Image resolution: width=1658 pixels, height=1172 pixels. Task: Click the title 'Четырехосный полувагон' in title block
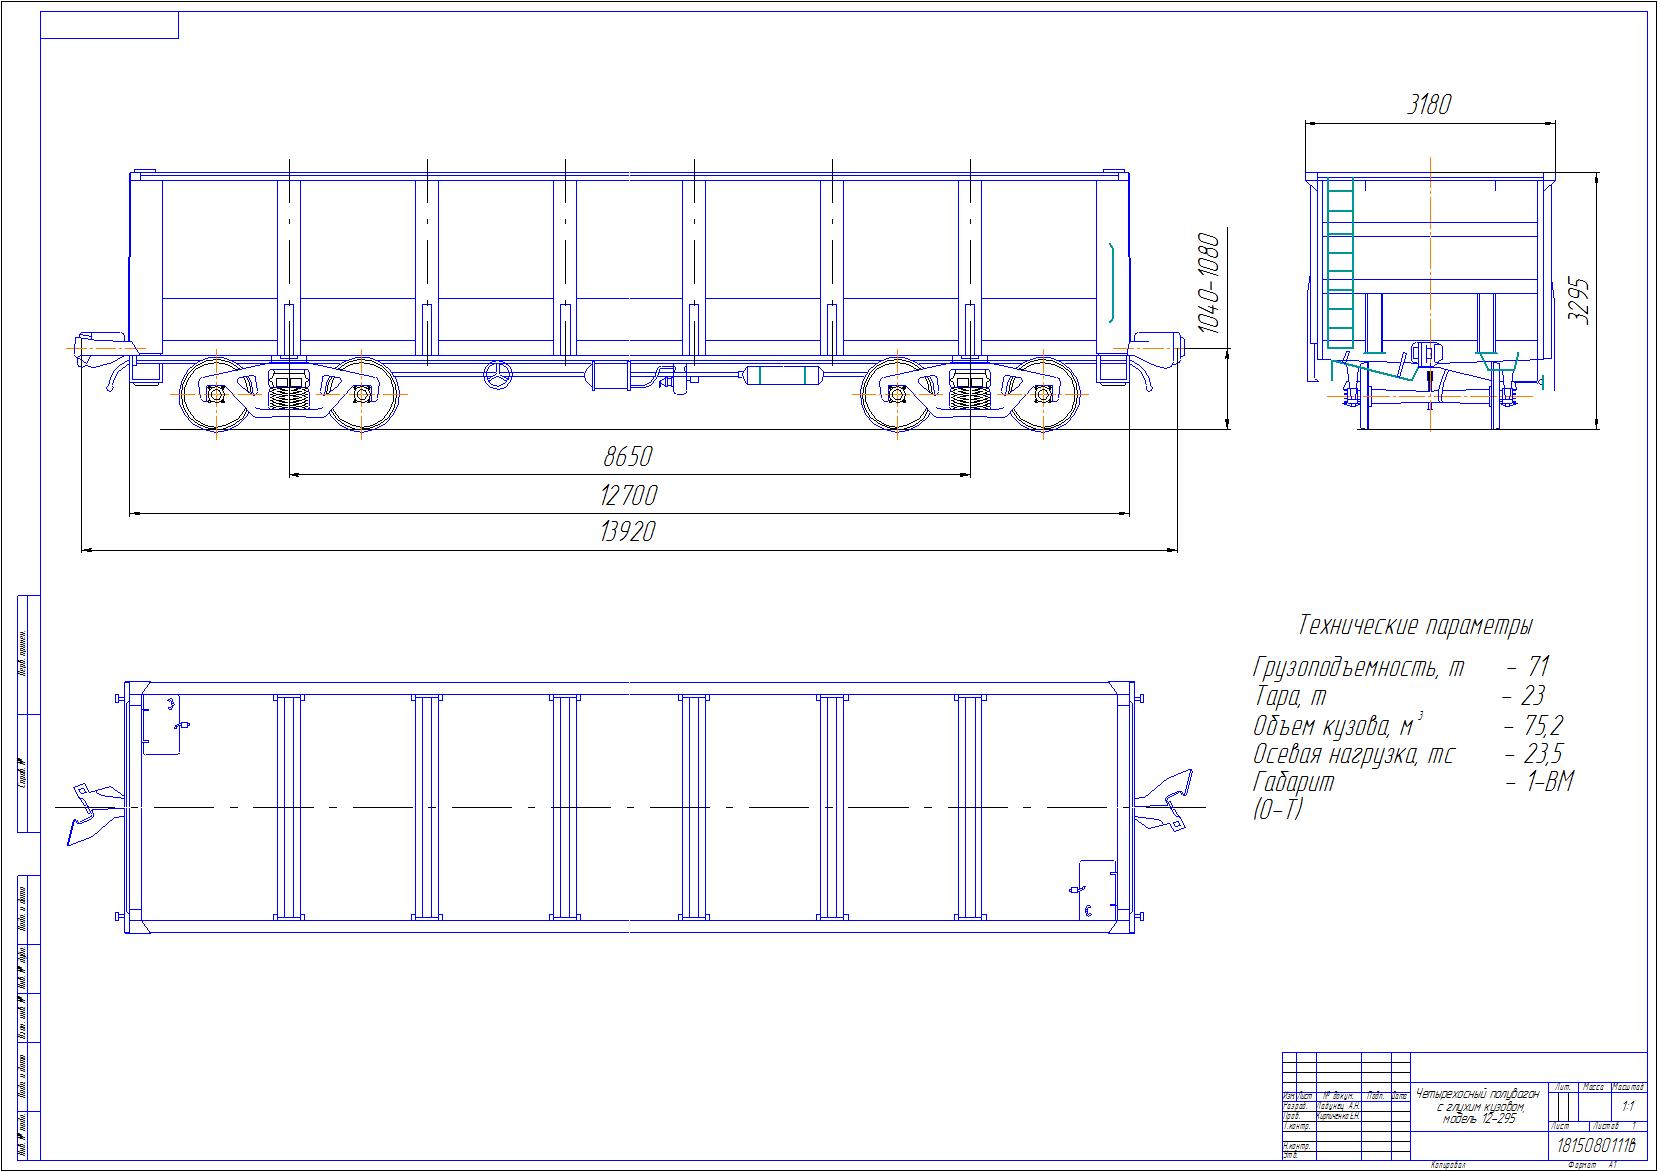pyautogui.click(x=1478, y=1096)
